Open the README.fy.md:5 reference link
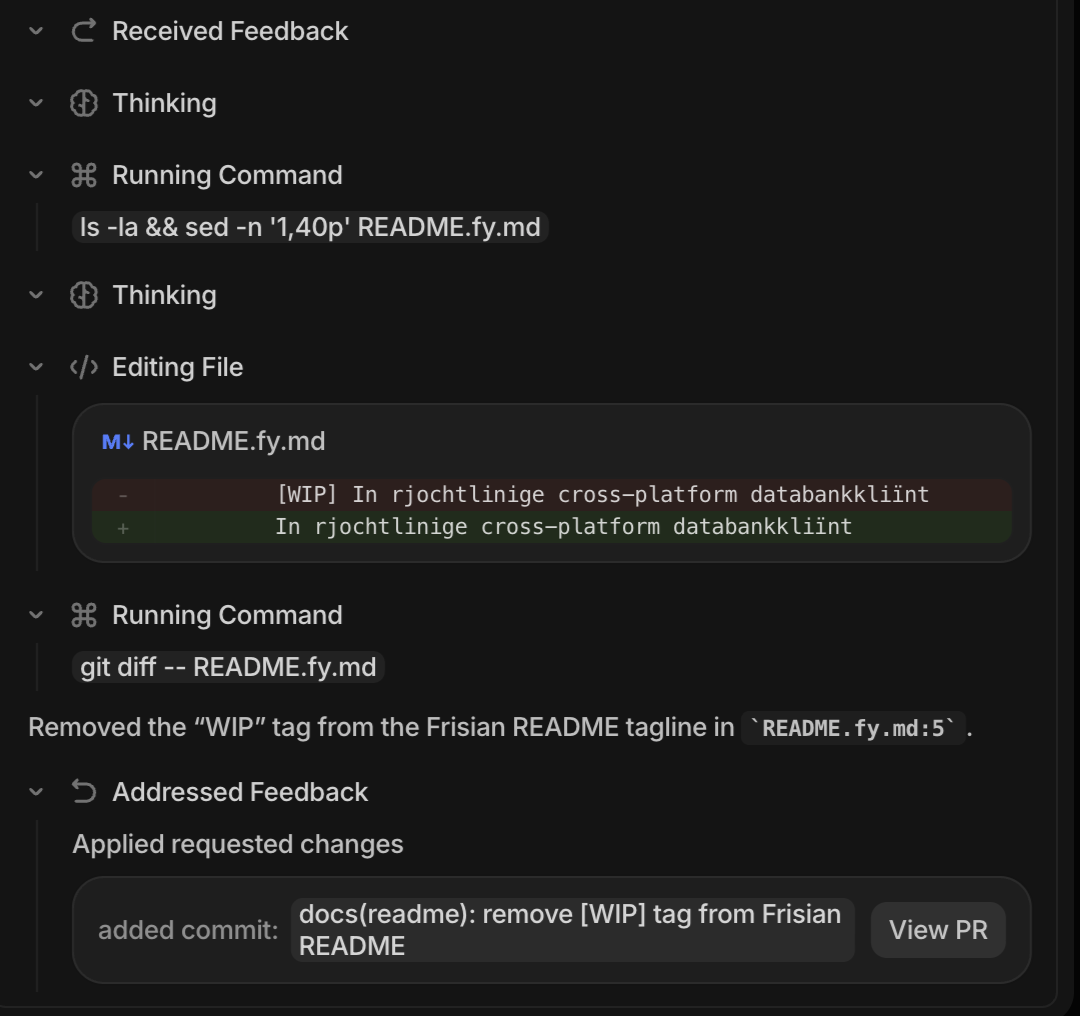This screenshot has width=1080, height=1016. point(853,728)
